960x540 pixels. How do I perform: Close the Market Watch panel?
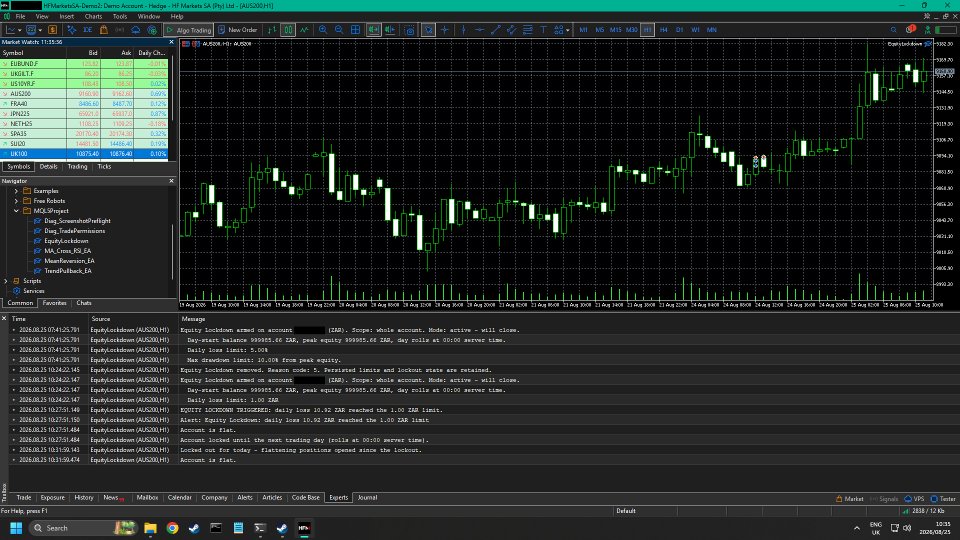[171, 42]
